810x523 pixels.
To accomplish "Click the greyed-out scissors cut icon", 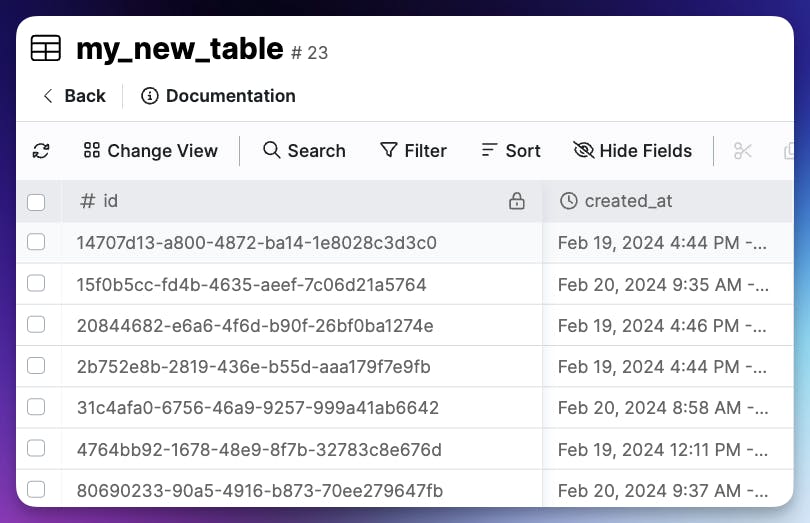I will point(742,151).
